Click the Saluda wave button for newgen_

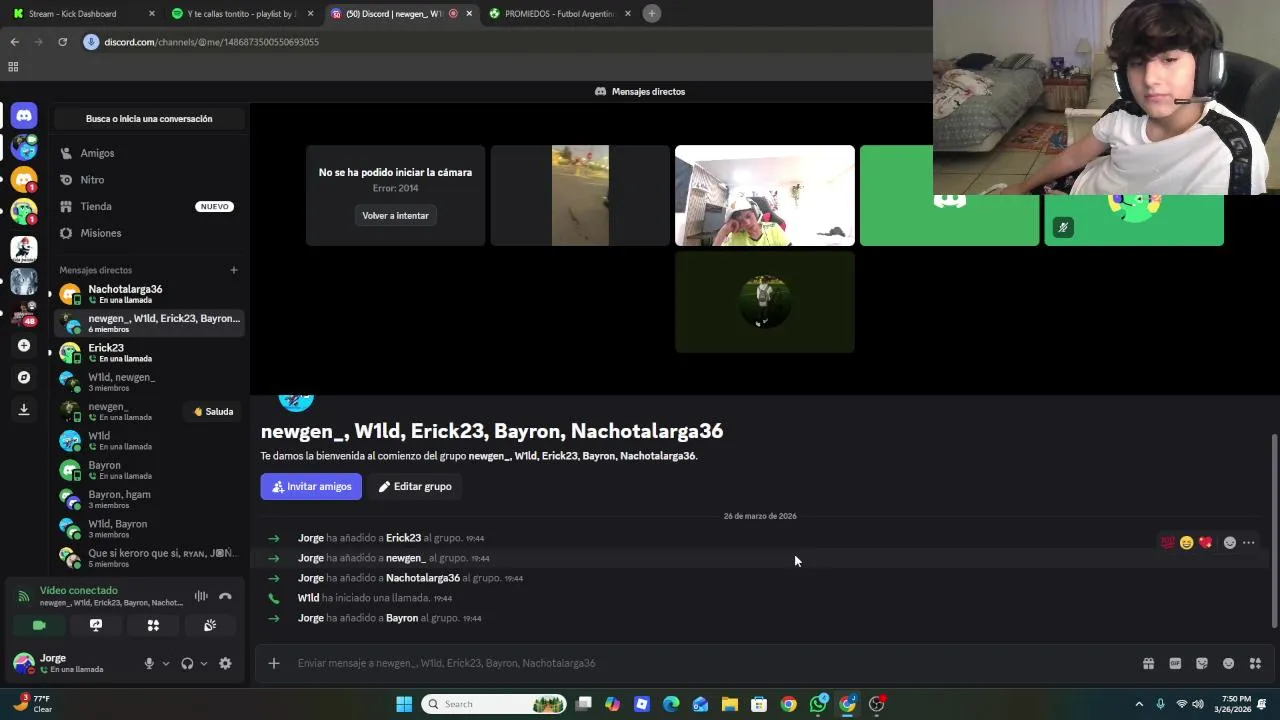click(214, 412)
